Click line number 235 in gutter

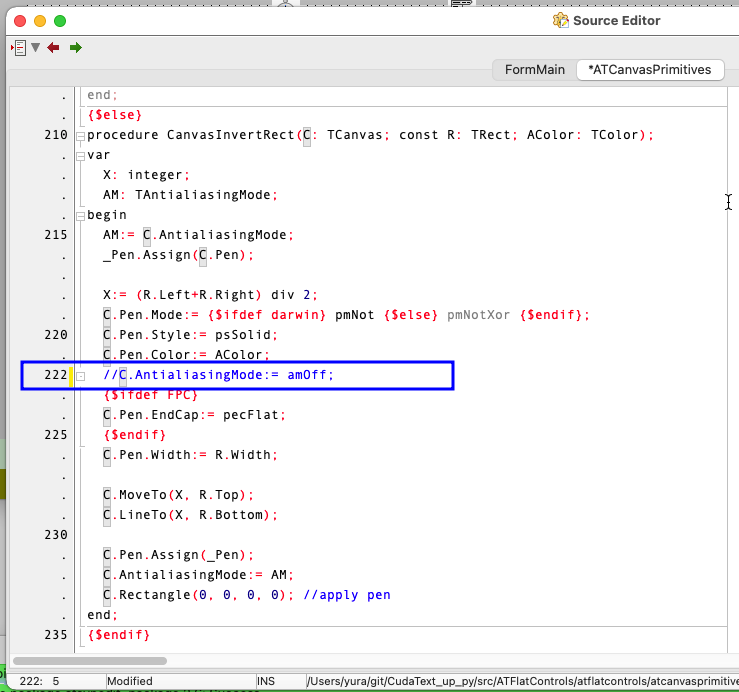(56, 635)
